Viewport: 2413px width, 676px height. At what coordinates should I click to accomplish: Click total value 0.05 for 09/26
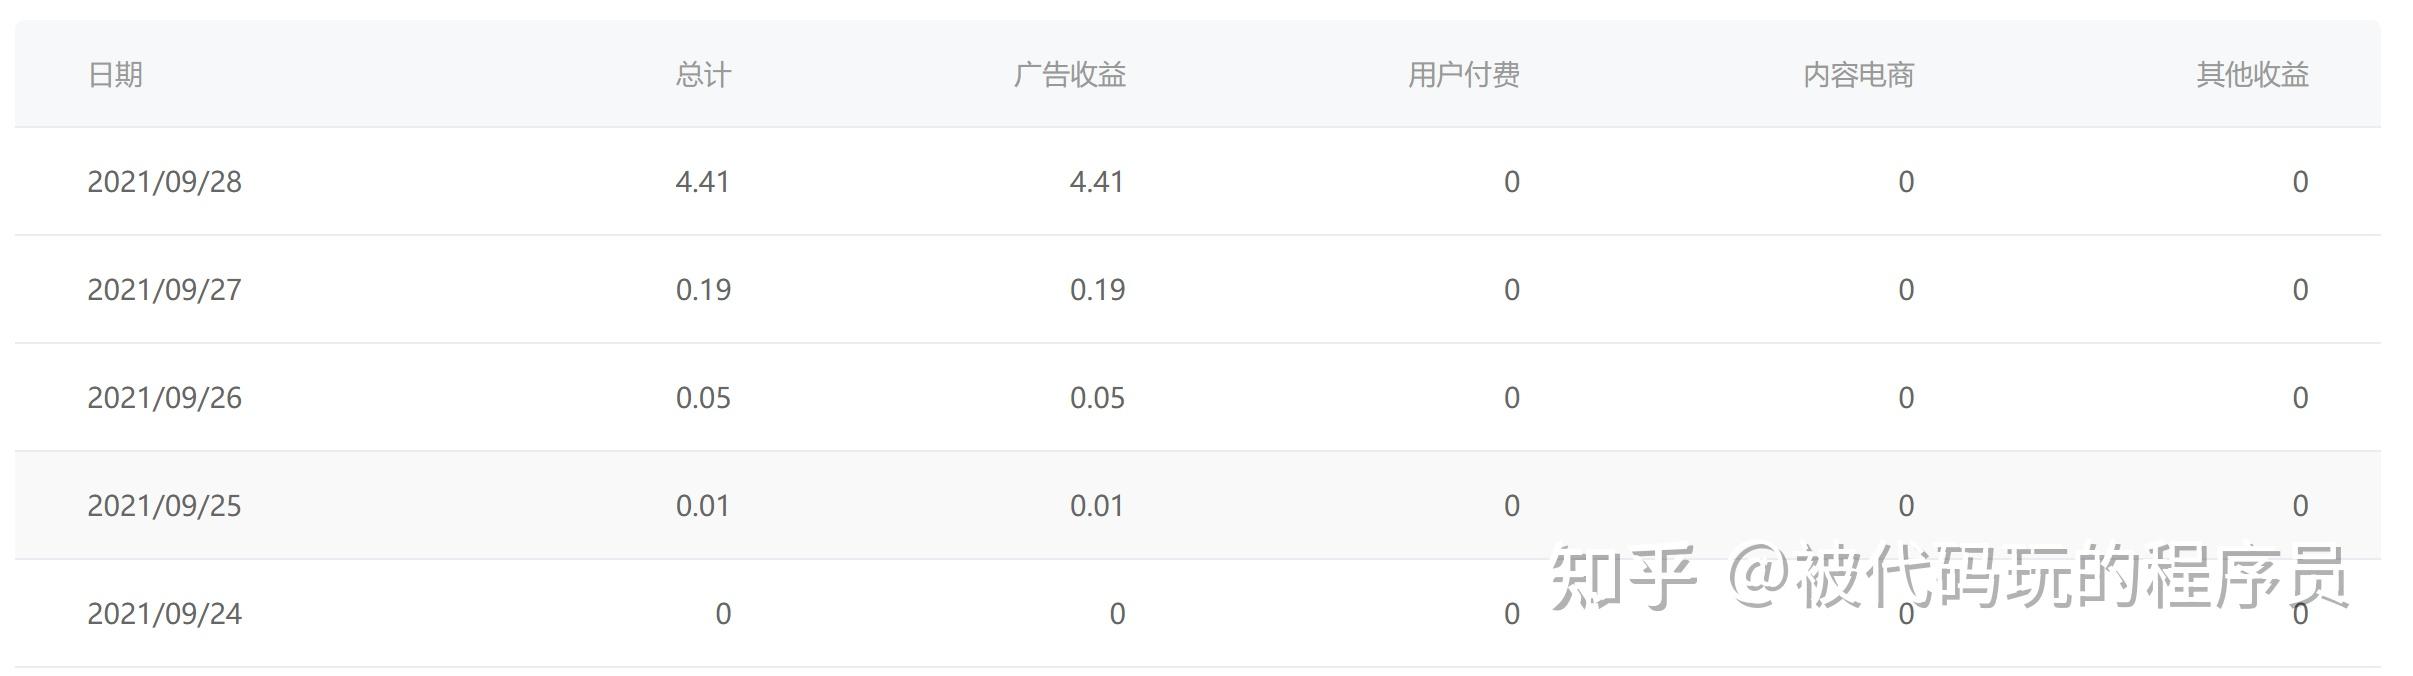(x=703, y=398)
